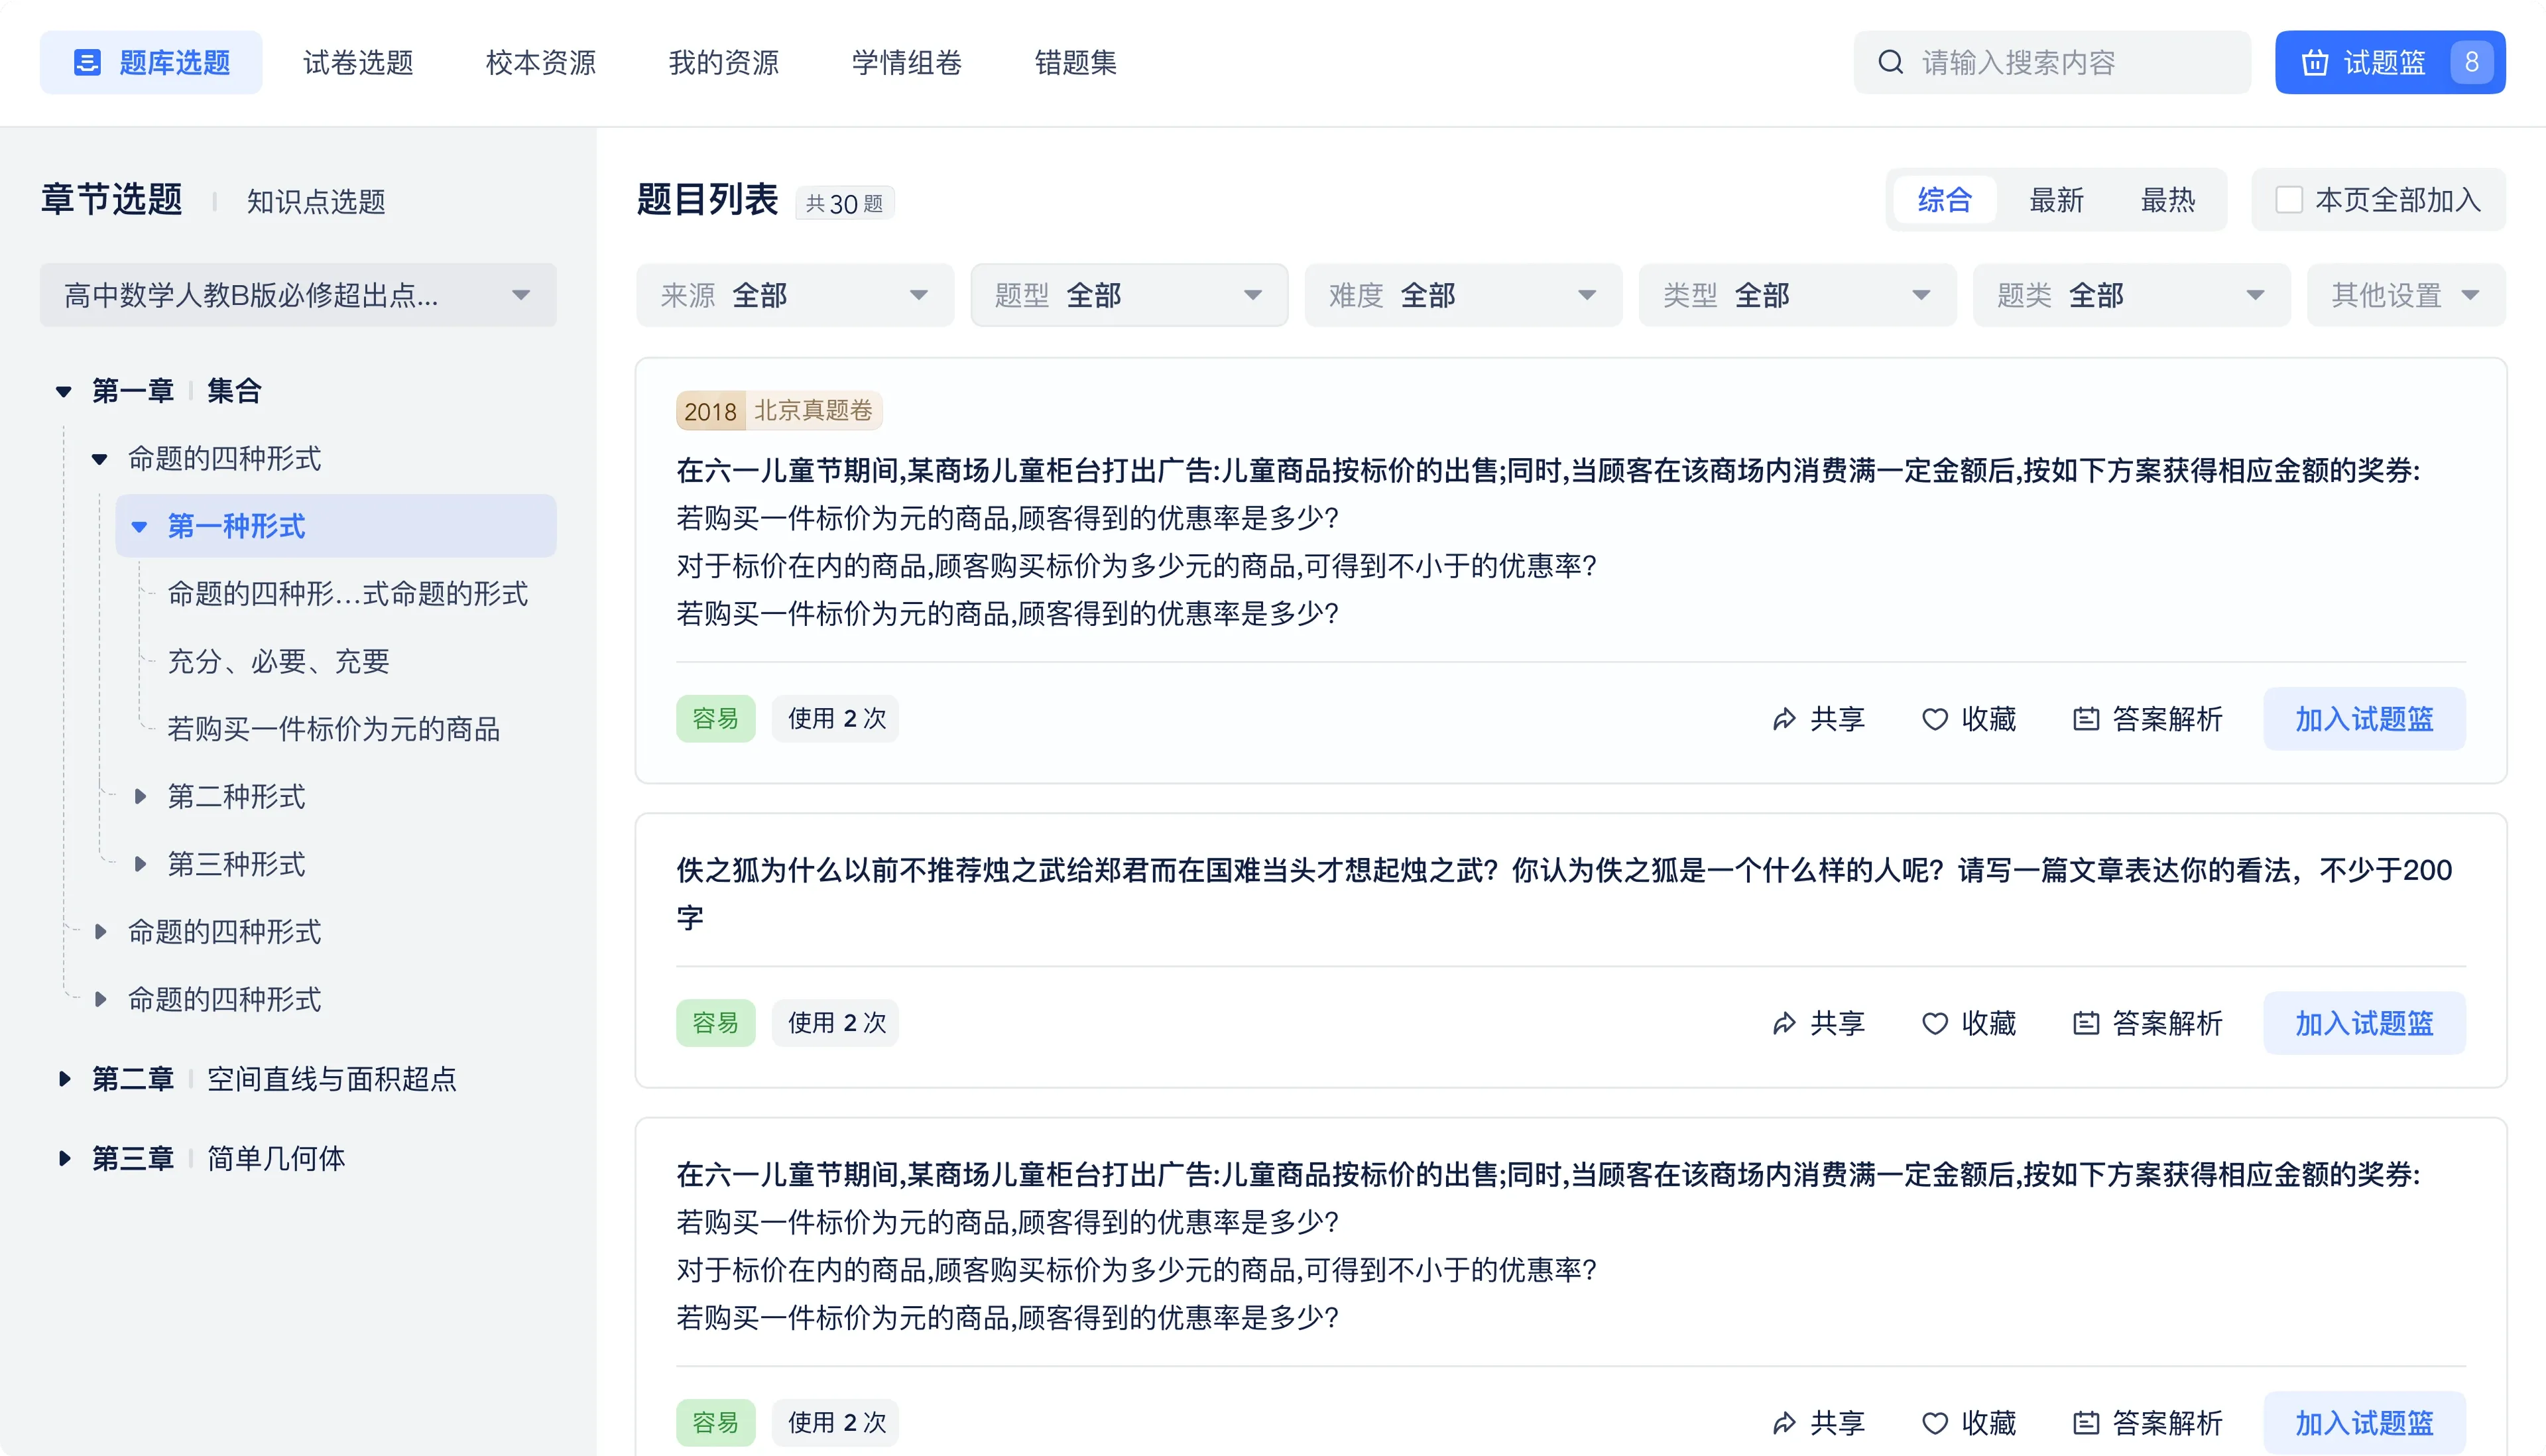This screenshot has width=2546, height=1456.
Task: Click the 请输入搜索内容 search field
Action: [2052, 62]
